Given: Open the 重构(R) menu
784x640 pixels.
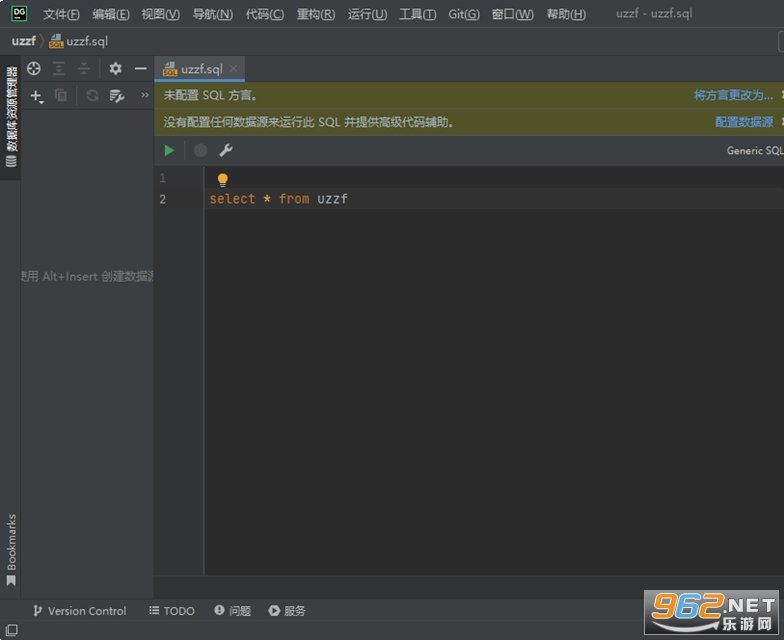Looking at the screenshot, I should [316, 14].
